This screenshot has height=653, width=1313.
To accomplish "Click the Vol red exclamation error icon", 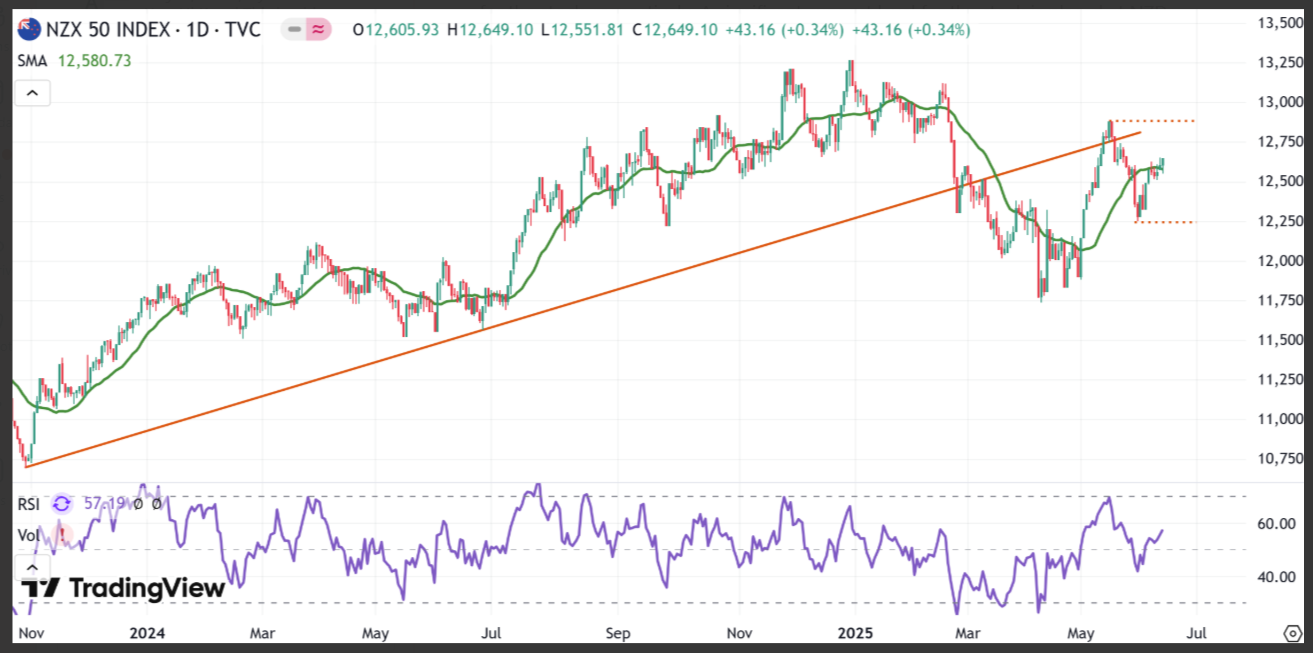I will pos(62,535).
